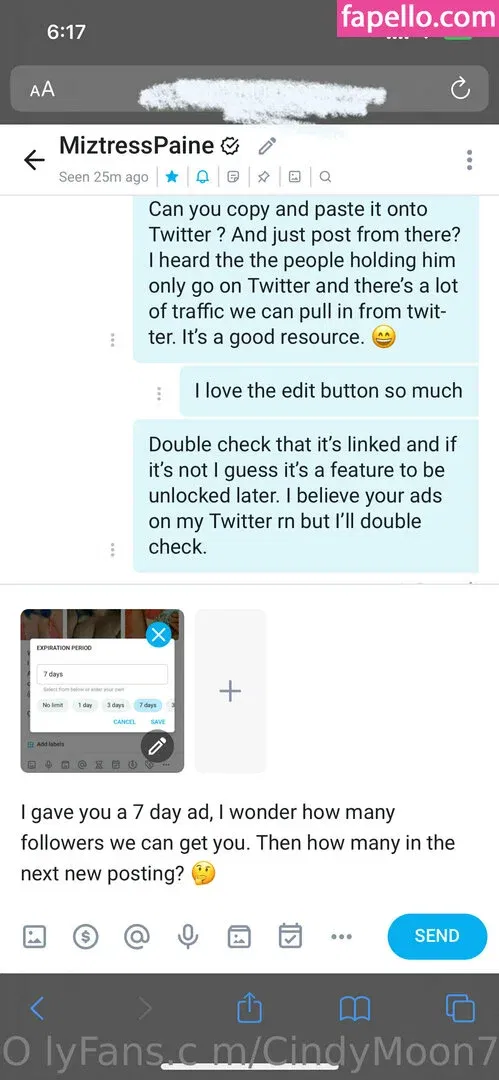Image resolution: width=499 pixels, height=1080 pixels.
Task: Set message price with dollar icon
Action: [x=85, y=936]
